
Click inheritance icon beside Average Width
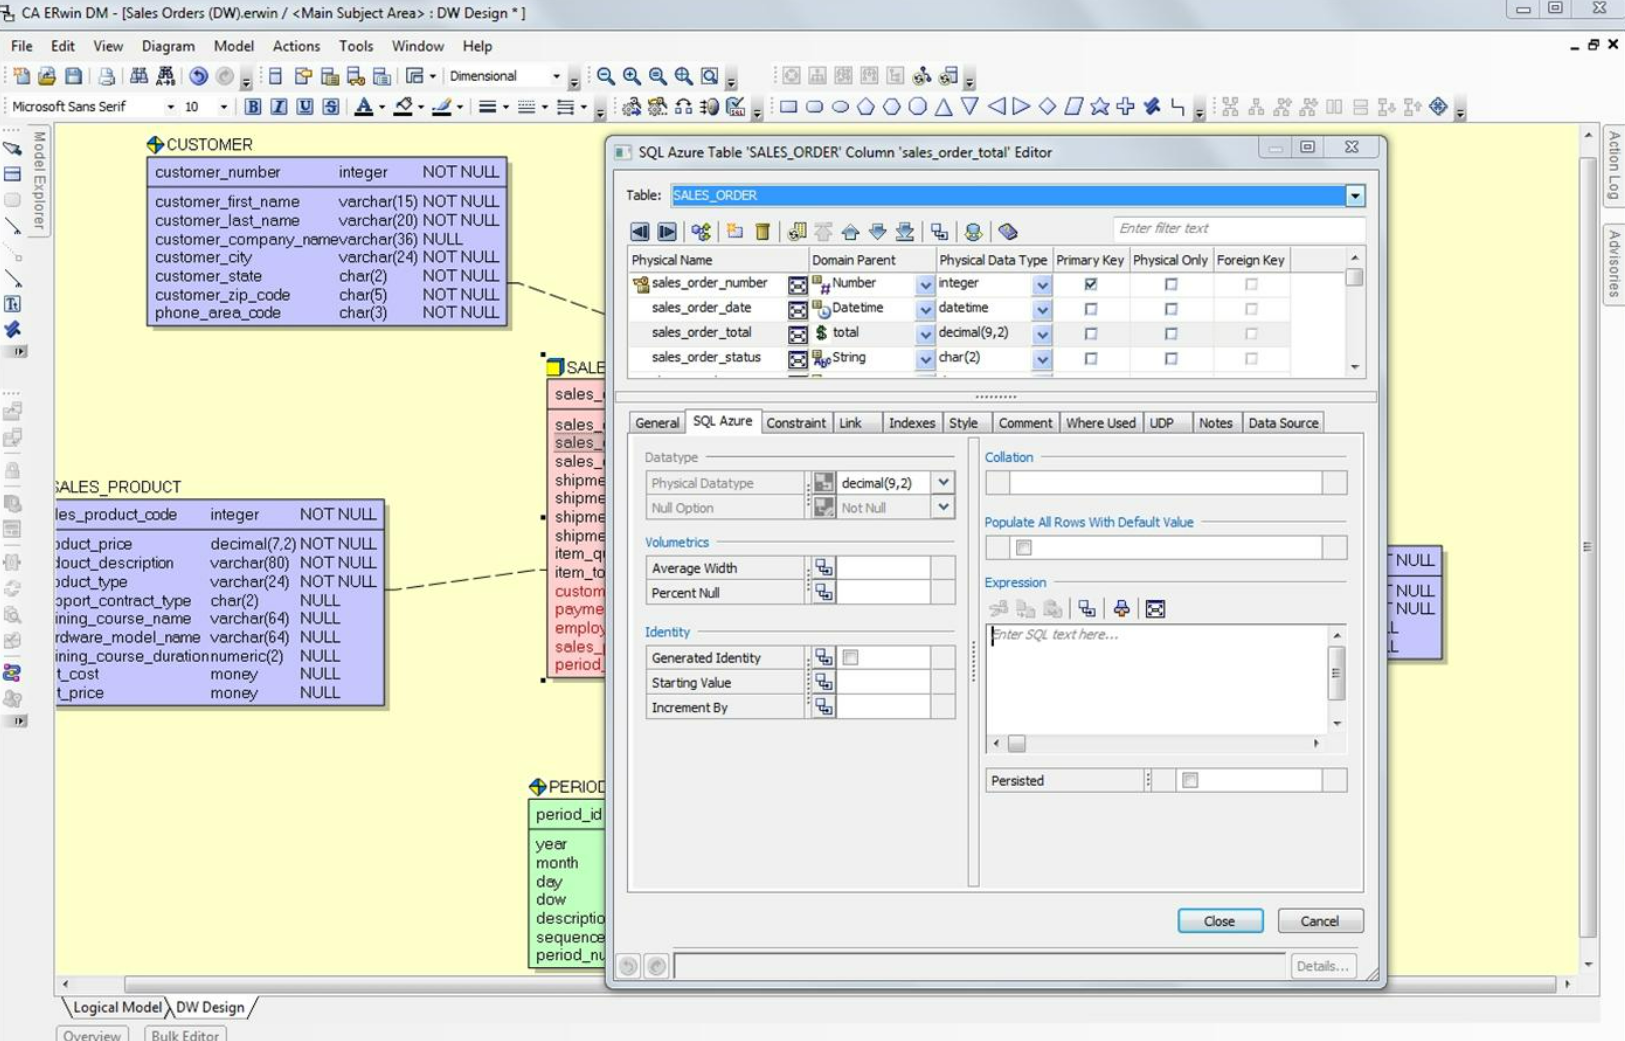click(824, 568)
